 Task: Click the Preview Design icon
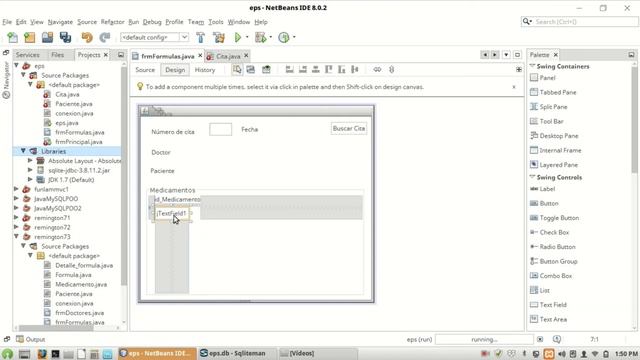click(x=266, y=70)
